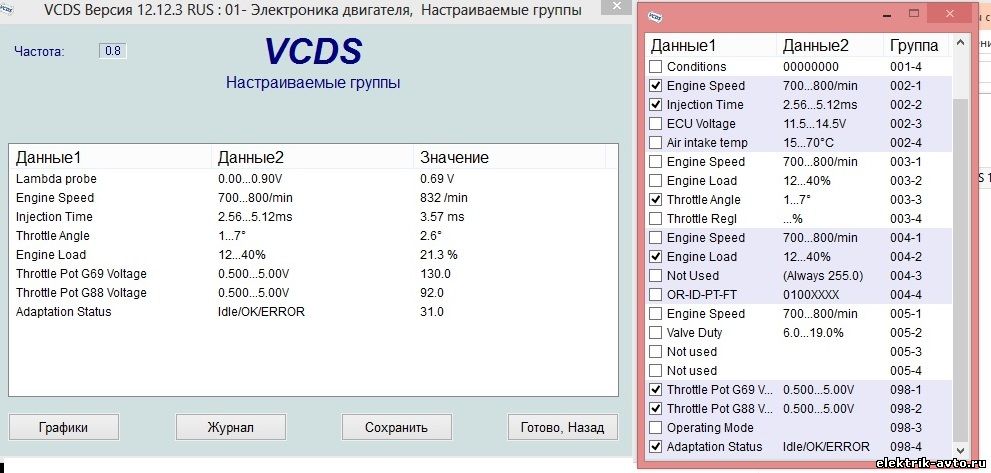This screenshot has height=473, width=991.
Task: Click the Графики button
Action: pyautogui.click(x=63, y=427)
